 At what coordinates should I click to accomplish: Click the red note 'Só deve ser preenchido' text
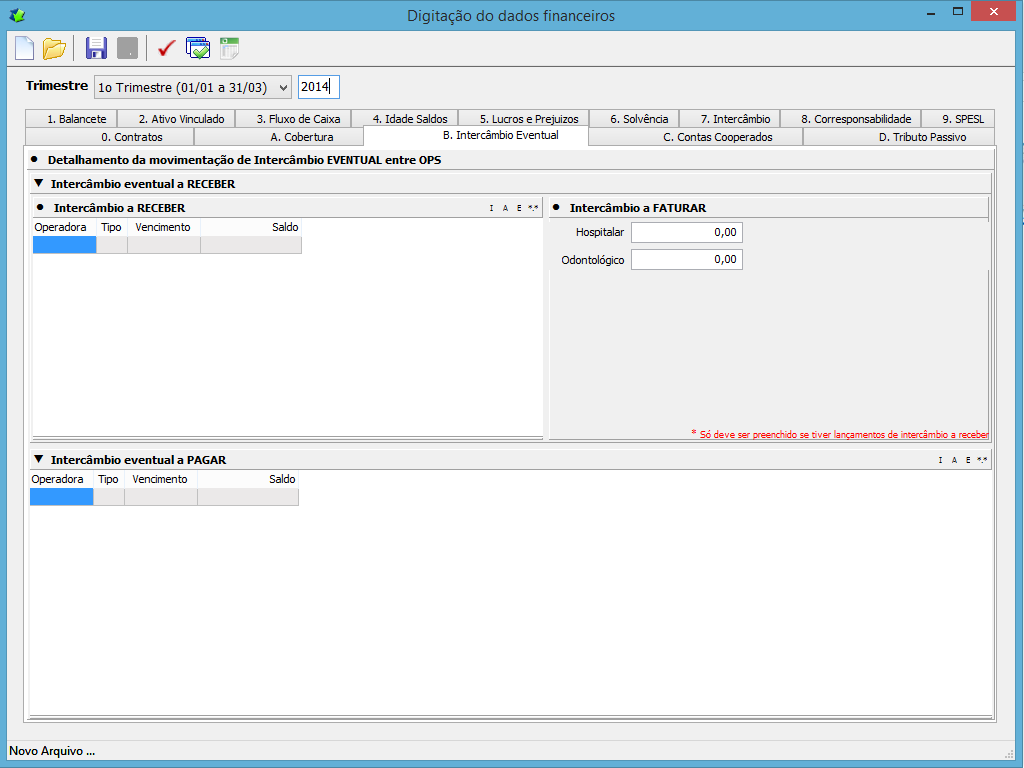click(x=840, y=434)
